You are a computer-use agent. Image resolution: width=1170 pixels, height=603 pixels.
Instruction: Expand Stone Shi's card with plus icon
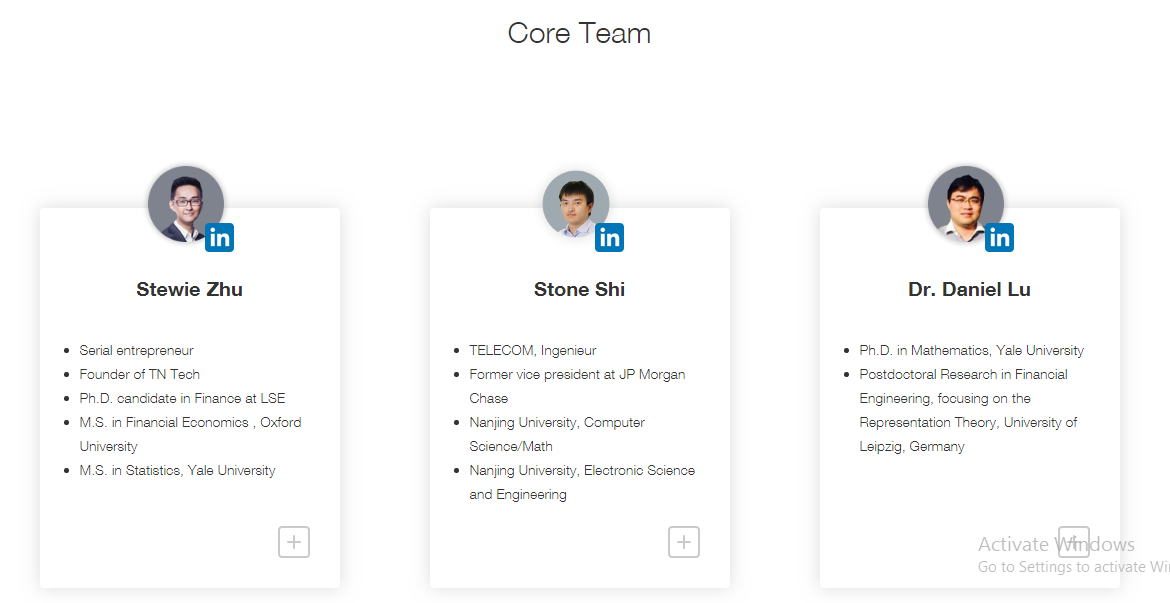[684, 542]
